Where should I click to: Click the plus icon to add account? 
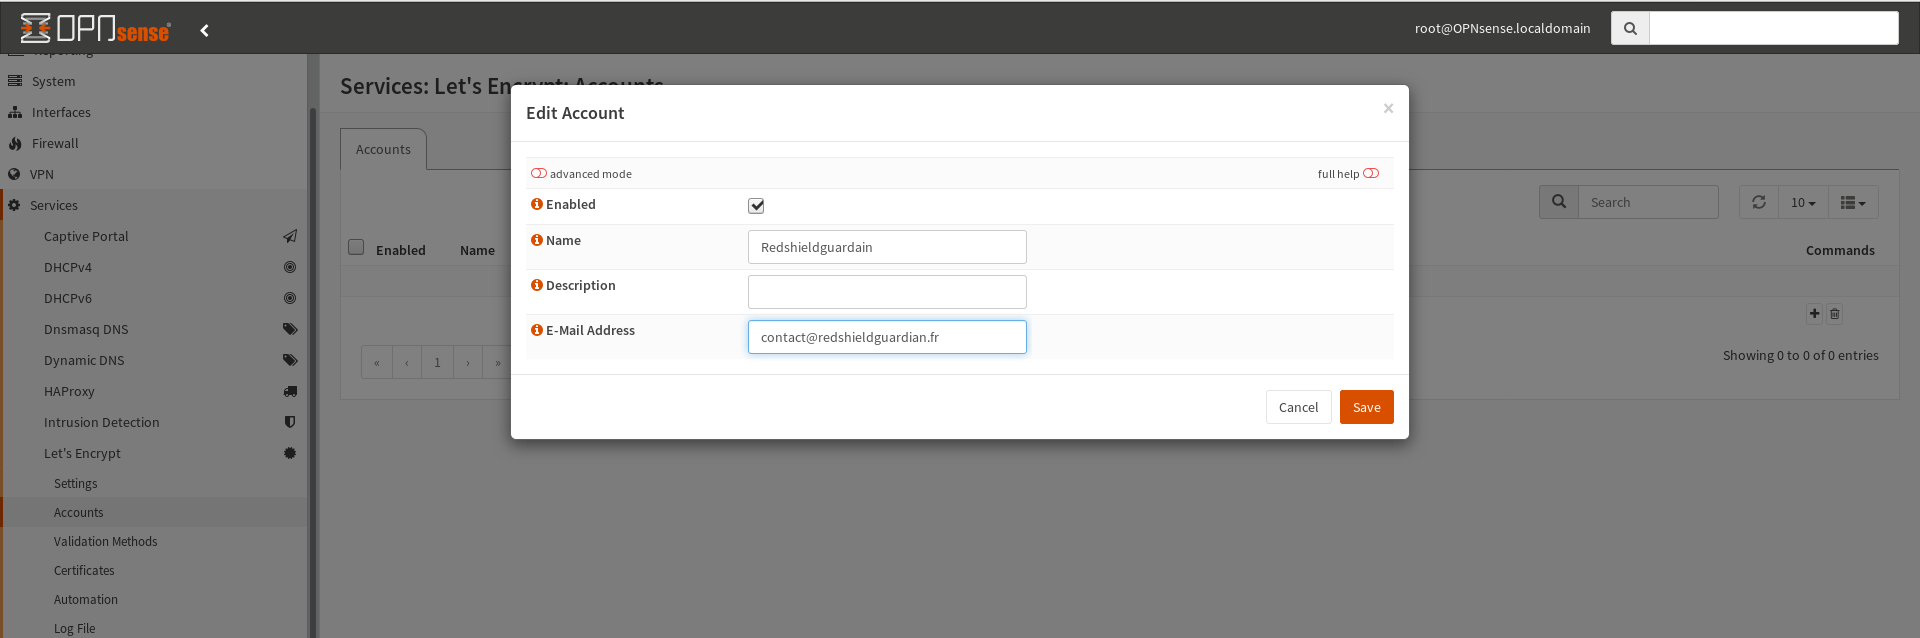[x=1814, y=314]
